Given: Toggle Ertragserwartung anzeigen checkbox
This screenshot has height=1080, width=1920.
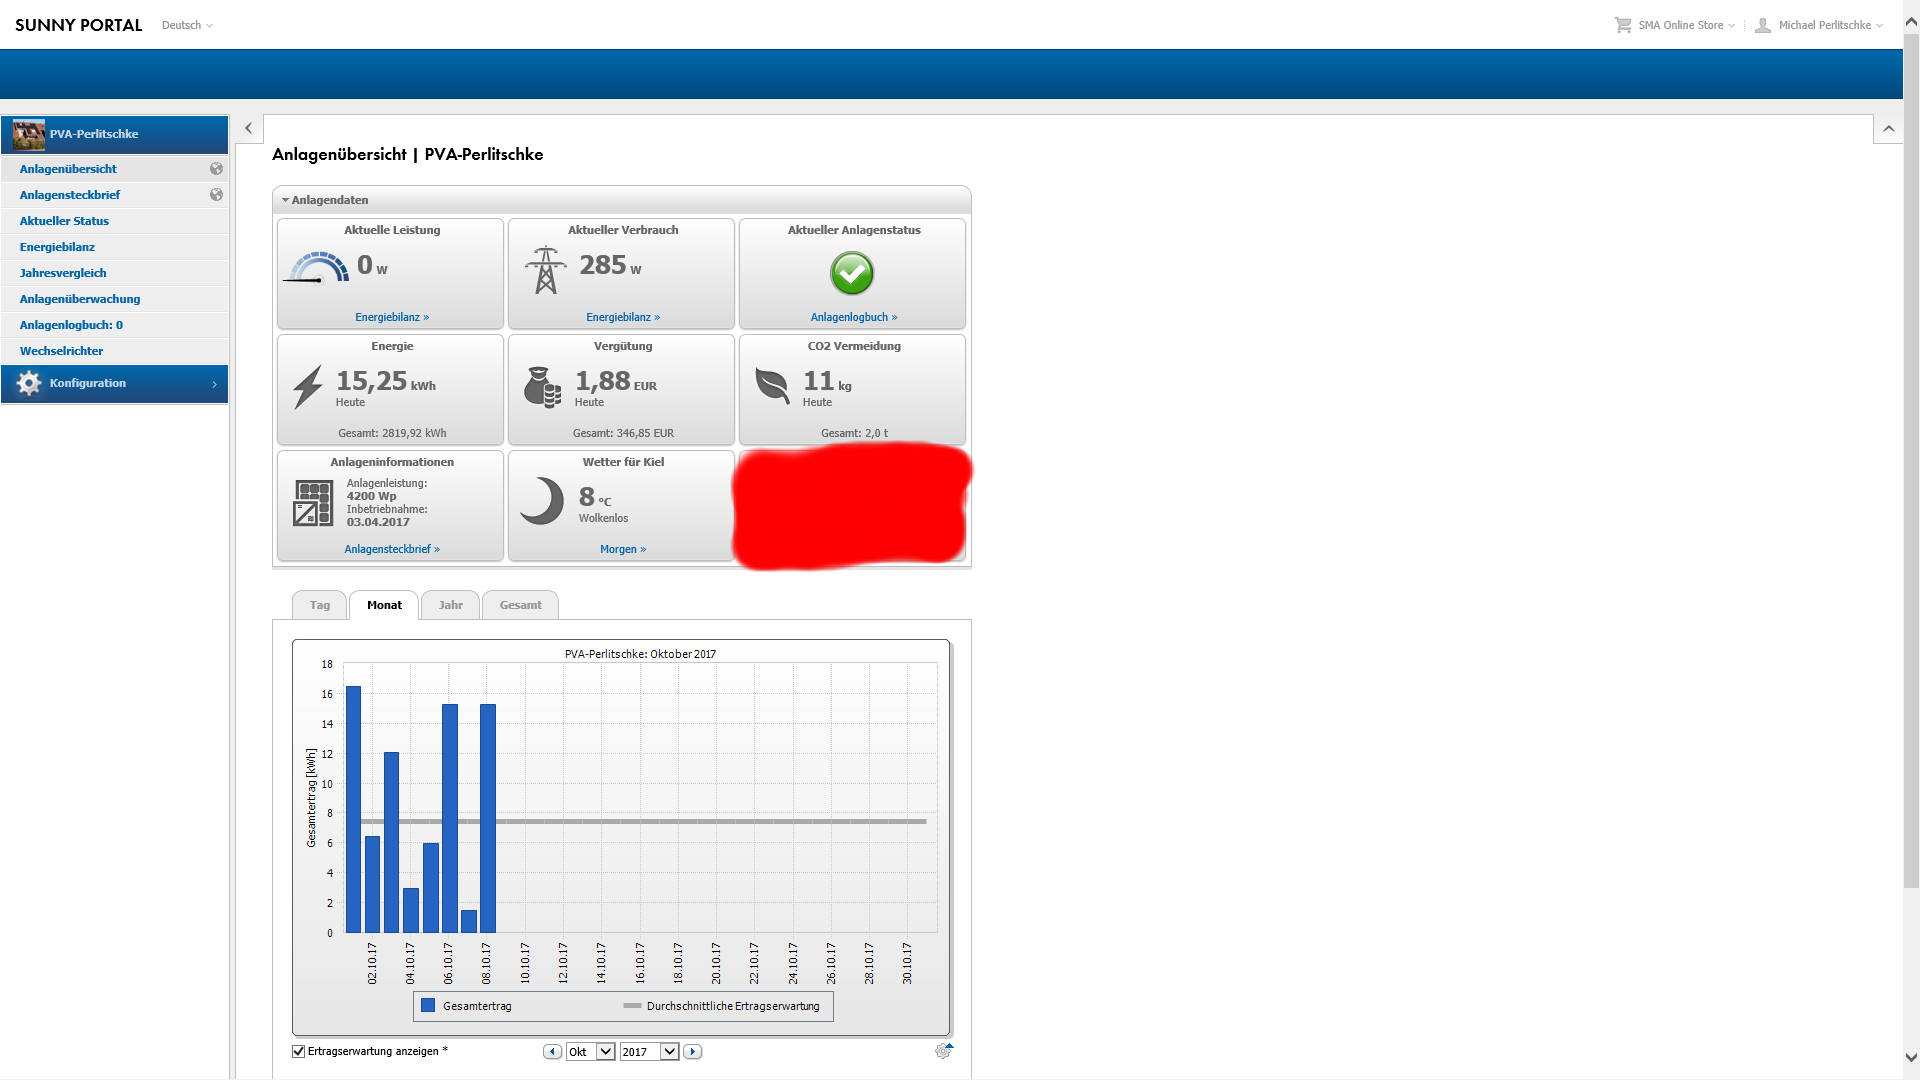Looking at the screenshot, I should [x=298, y=1051].
